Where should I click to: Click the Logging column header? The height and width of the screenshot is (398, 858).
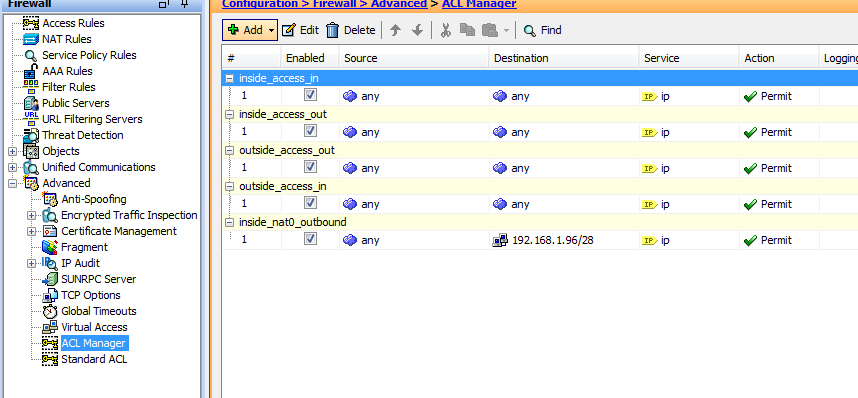pos(839,58)
